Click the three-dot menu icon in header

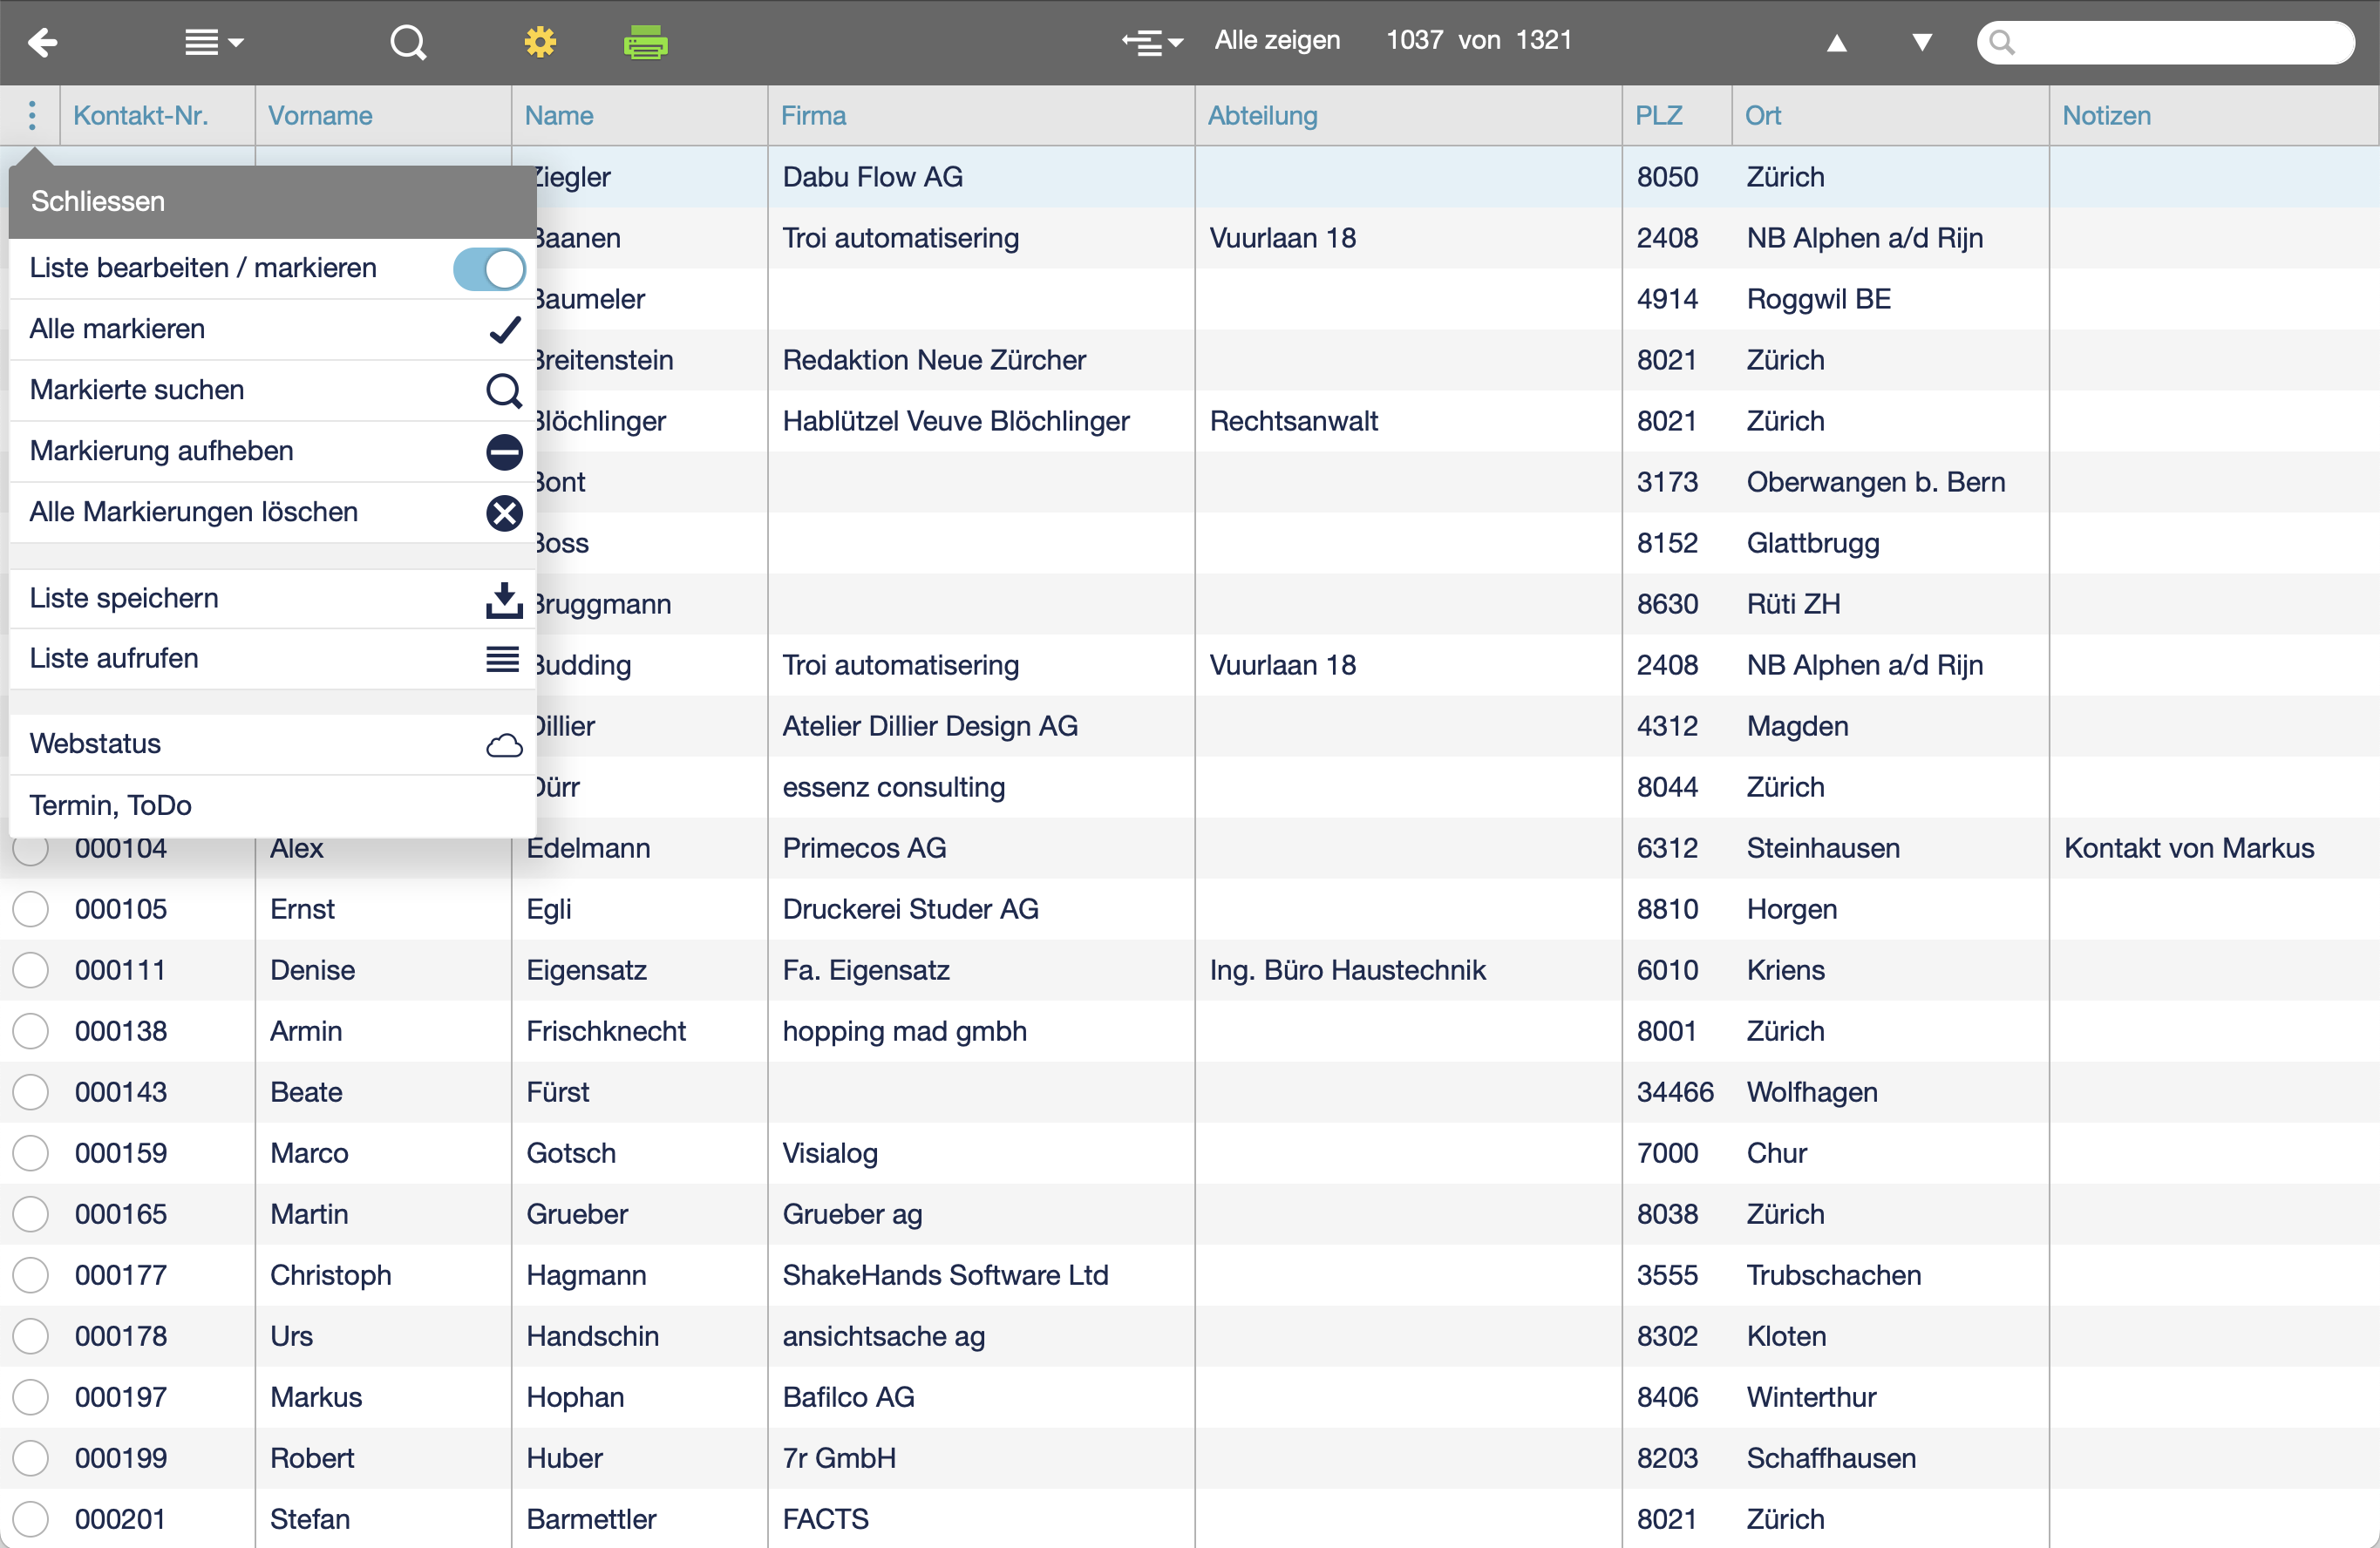pos(32,115)
